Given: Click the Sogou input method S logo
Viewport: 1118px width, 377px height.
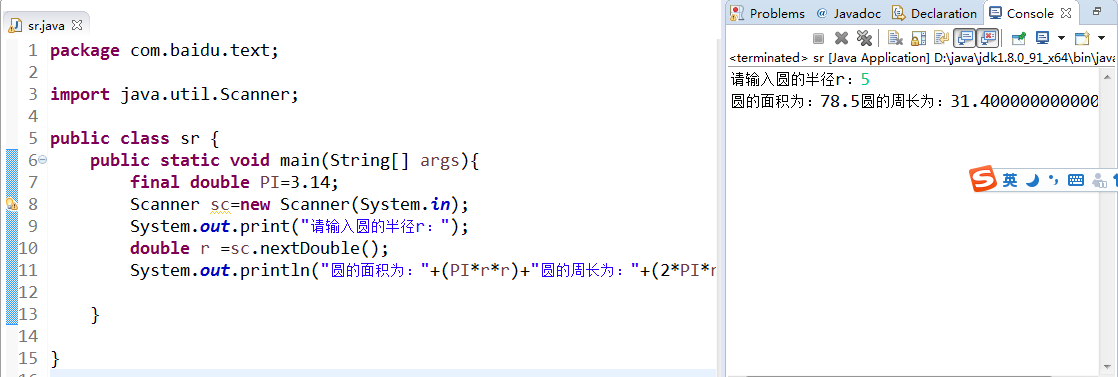Looking at the screenshot, I should pyautogui.click(x=983, y=180).
